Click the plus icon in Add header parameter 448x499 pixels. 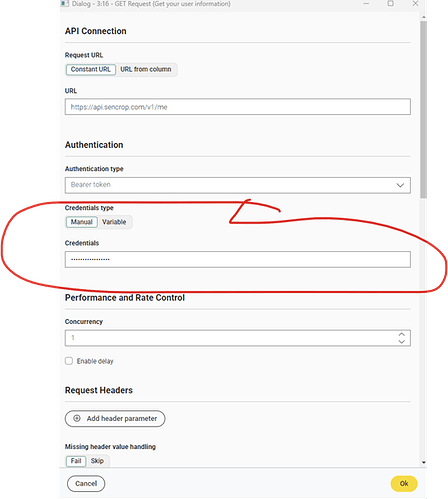[x=77, y=418]
